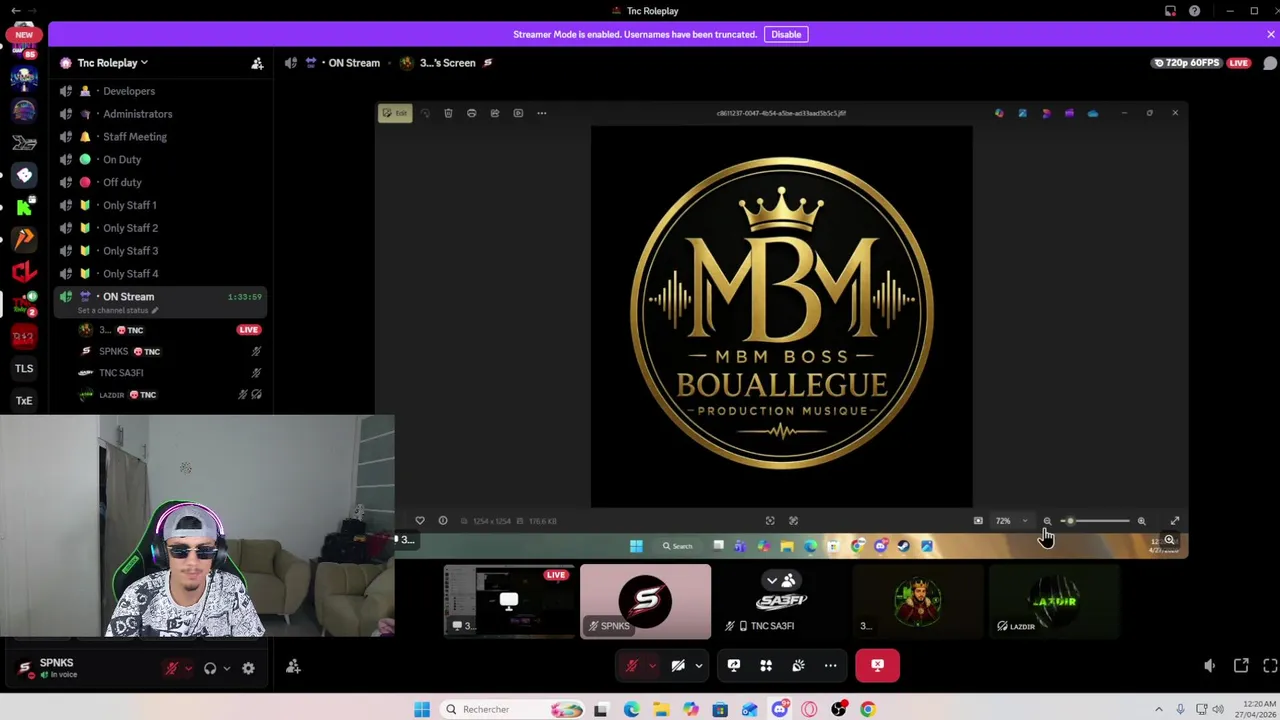Open the camera options arrow in call controls
The width and height of the screenshot is (1280, 720).
pyautogui.click(x=698, y=666)
